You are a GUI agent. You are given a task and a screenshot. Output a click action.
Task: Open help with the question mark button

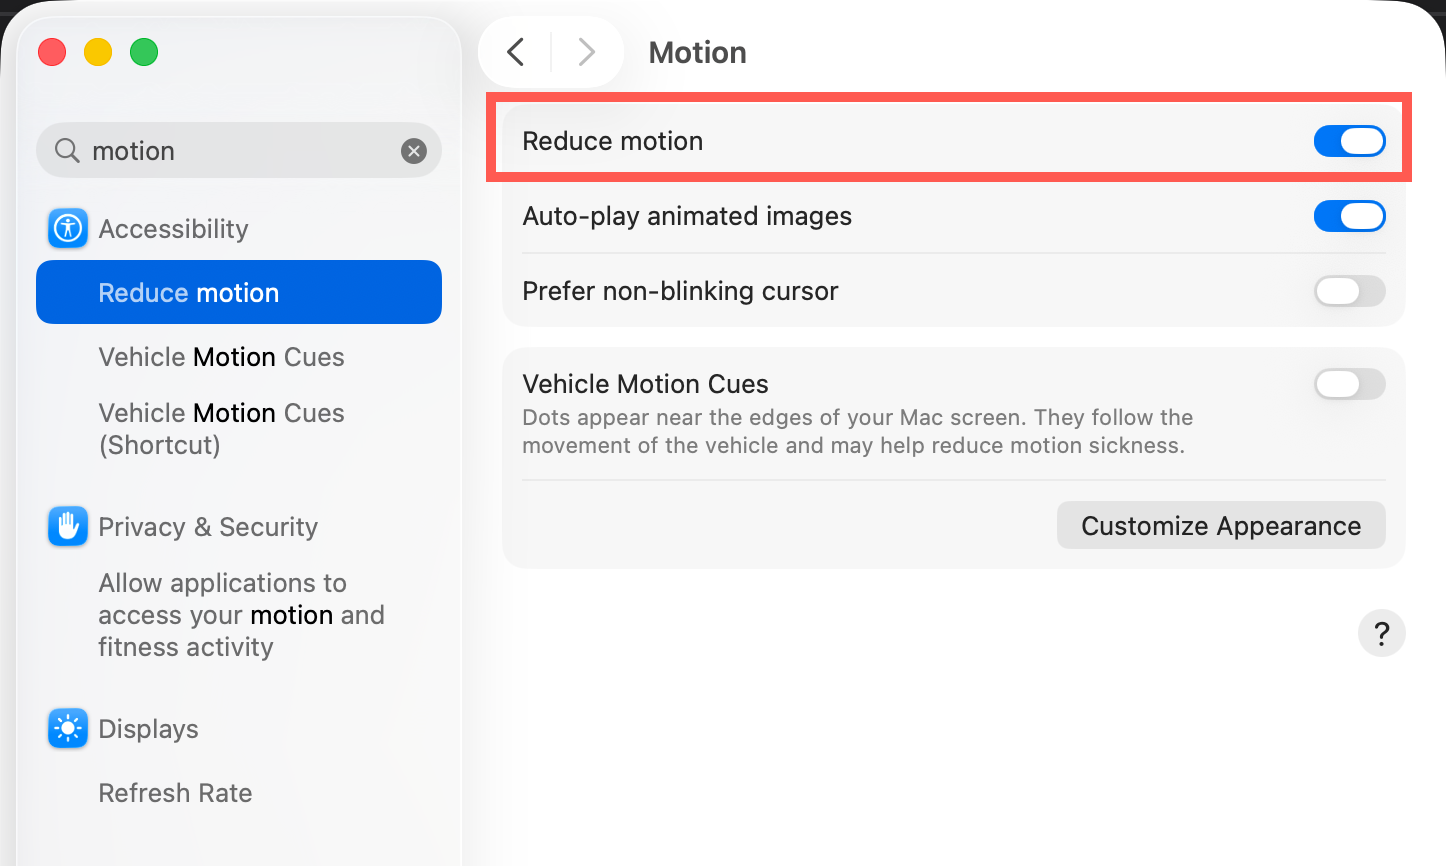1382,633
